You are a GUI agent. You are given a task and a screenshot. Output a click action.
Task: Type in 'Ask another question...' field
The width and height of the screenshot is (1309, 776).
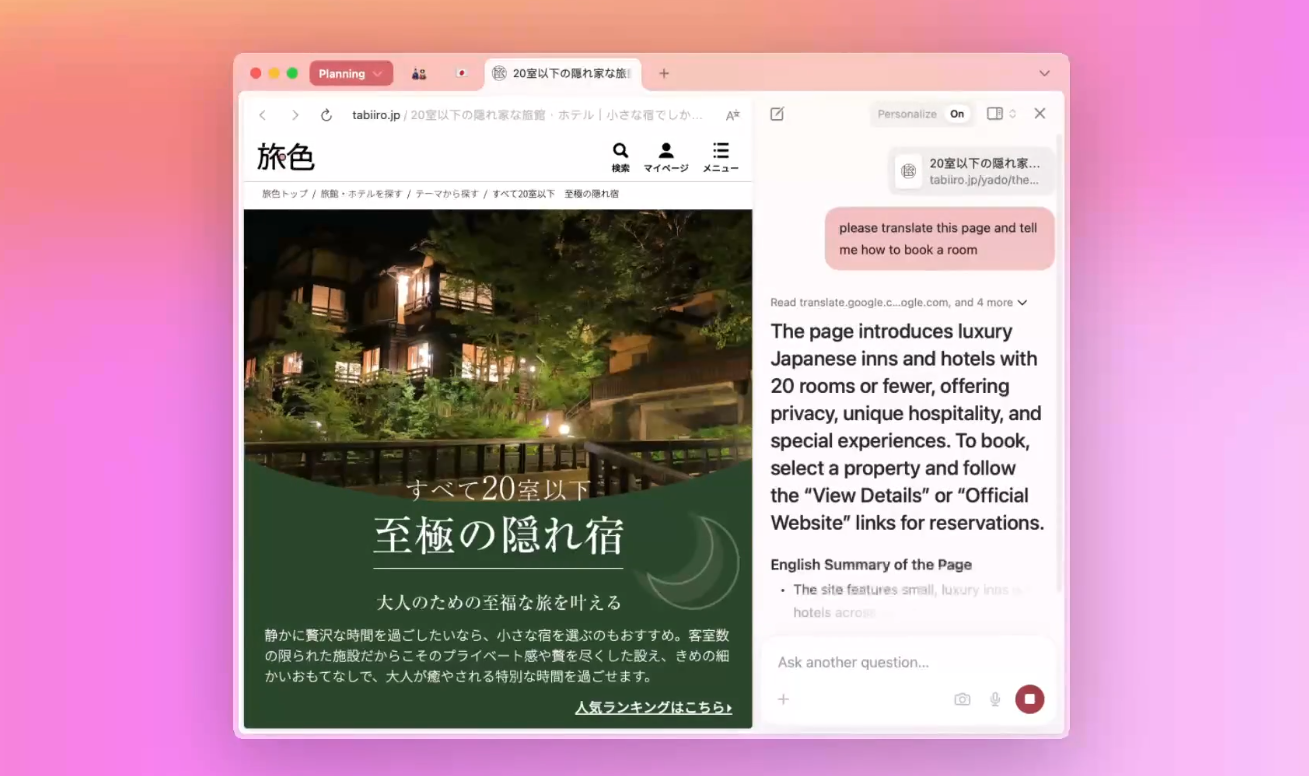[908, 662]
